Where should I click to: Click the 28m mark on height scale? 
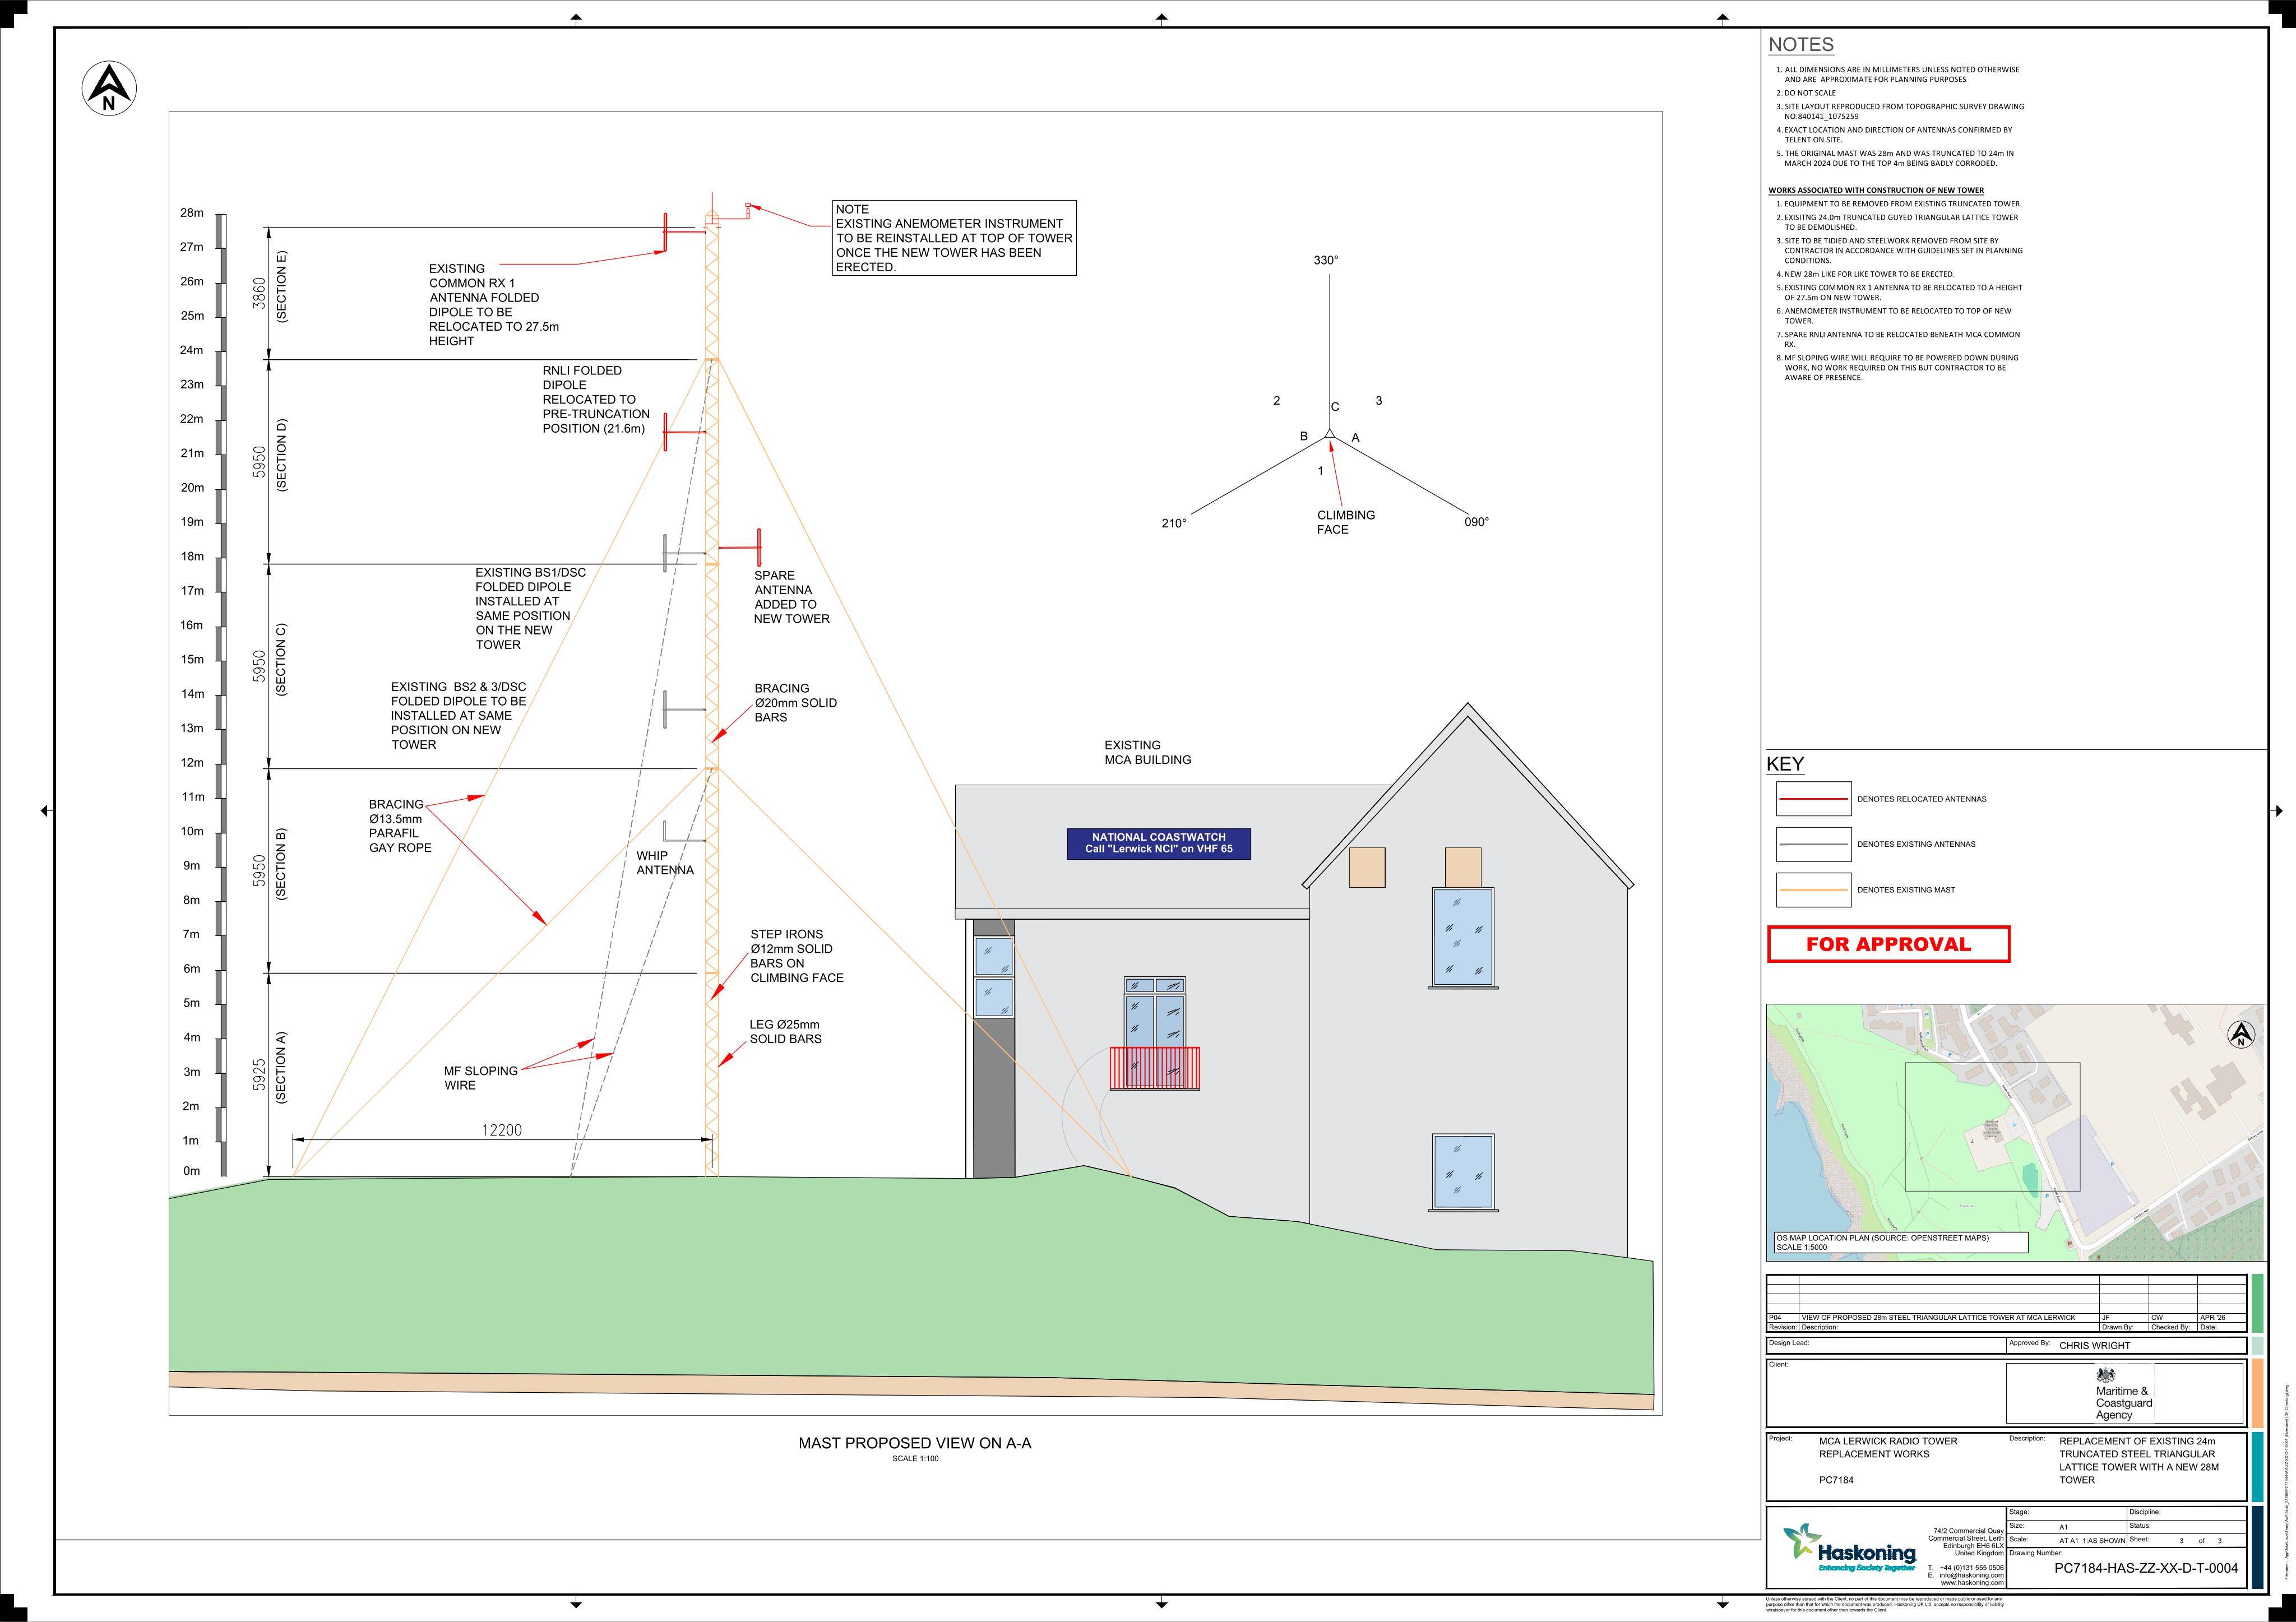pos(192,213)
